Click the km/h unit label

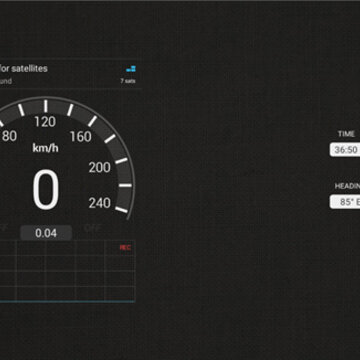[x=45, y=148]
